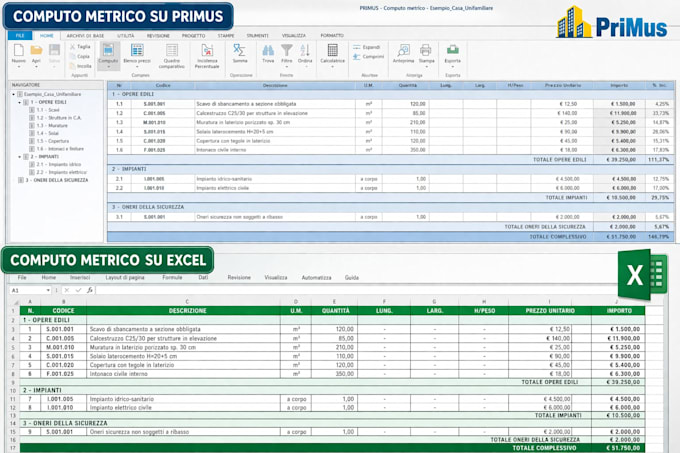Open the dropdown arrow under Stampa
This screenshot has height=453, width=680.
click(426, 67)
